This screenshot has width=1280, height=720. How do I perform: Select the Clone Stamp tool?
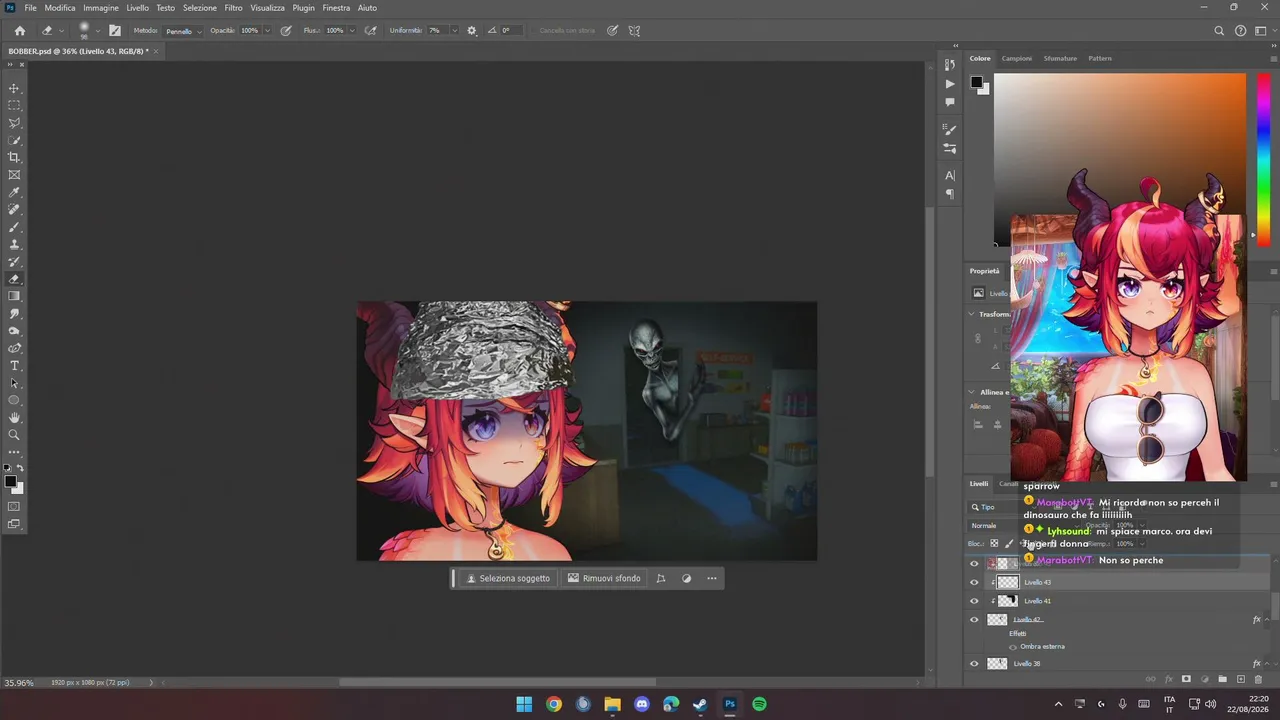(x=14, y=244)
